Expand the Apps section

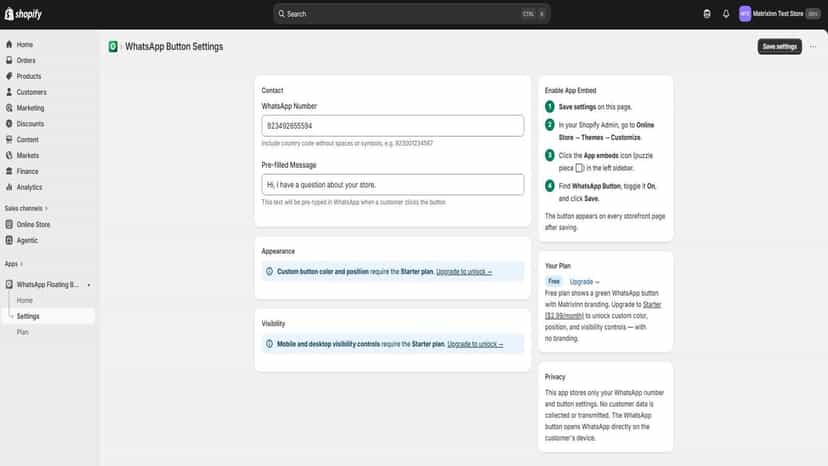tap(14, 264)
